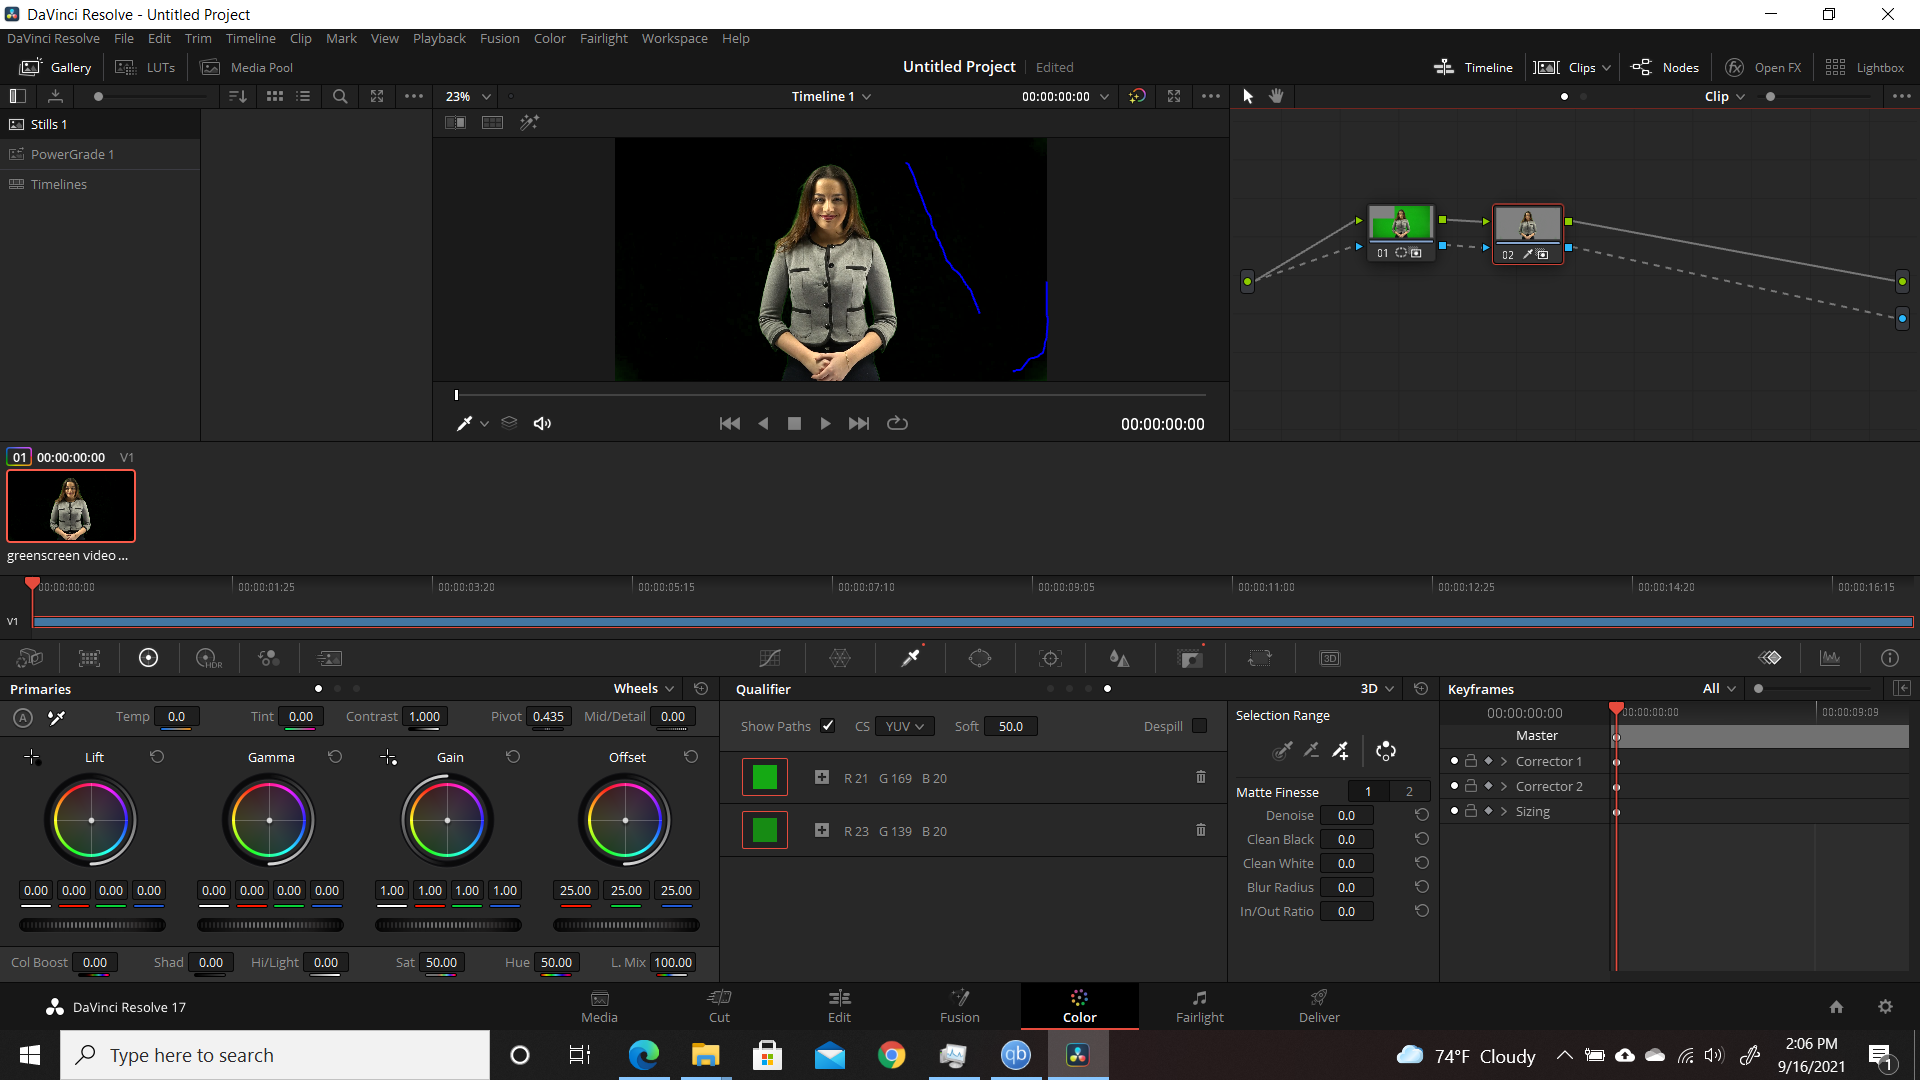Screen dimensions: 1920x1080
Task: Open the Key palette icon
Action: (x=1190, y=658)
